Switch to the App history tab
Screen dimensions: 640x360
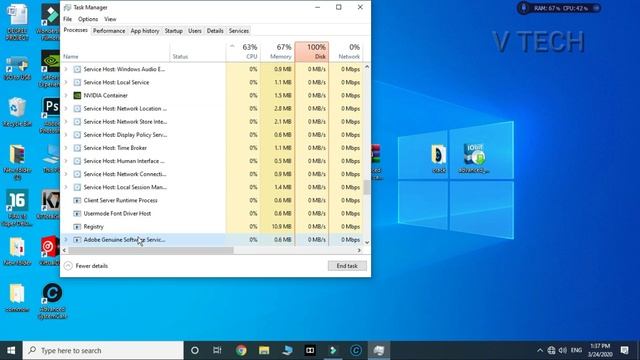pyautogui.click(x=145, y=31)
